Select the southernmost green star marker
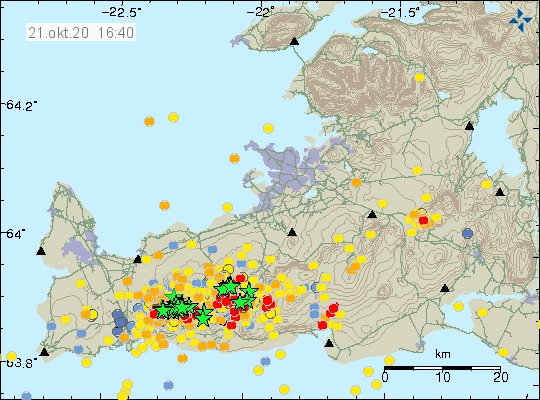Screen dimensions: 540x400 click(x=204, y=316)
